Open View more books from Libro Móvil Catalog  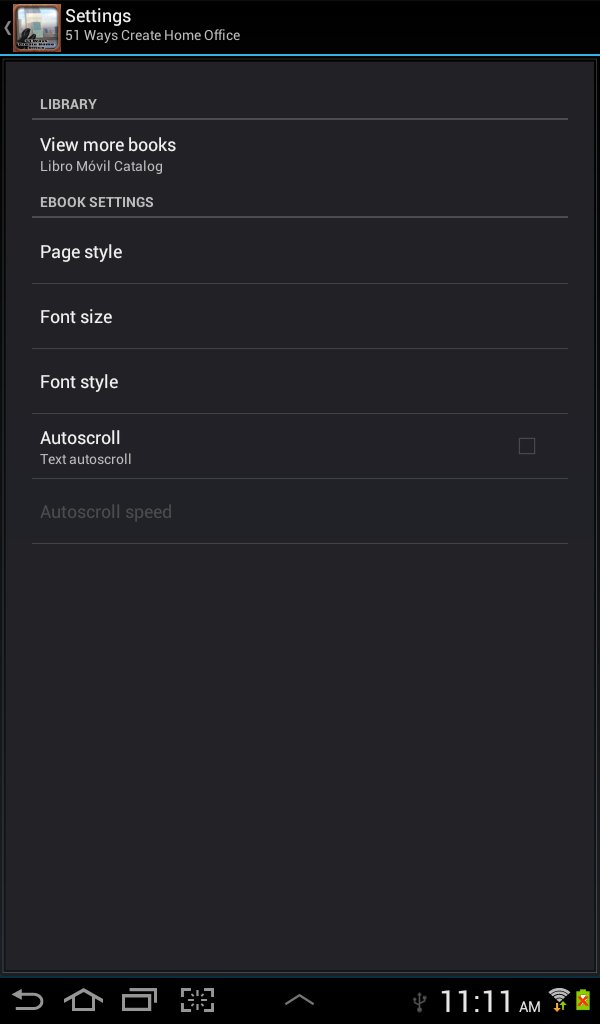point(300,152)
